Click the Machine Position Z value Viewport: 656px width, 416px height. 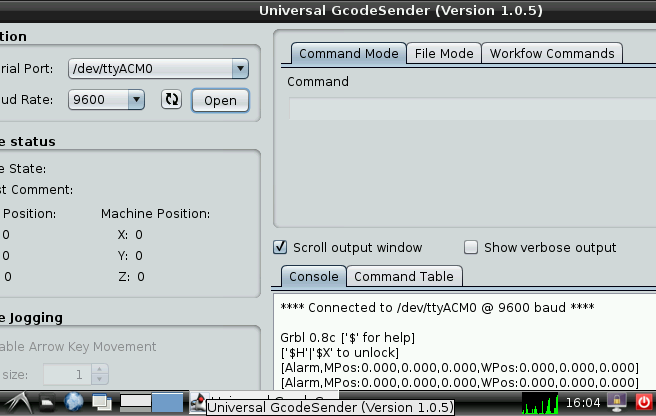[141, 277]
